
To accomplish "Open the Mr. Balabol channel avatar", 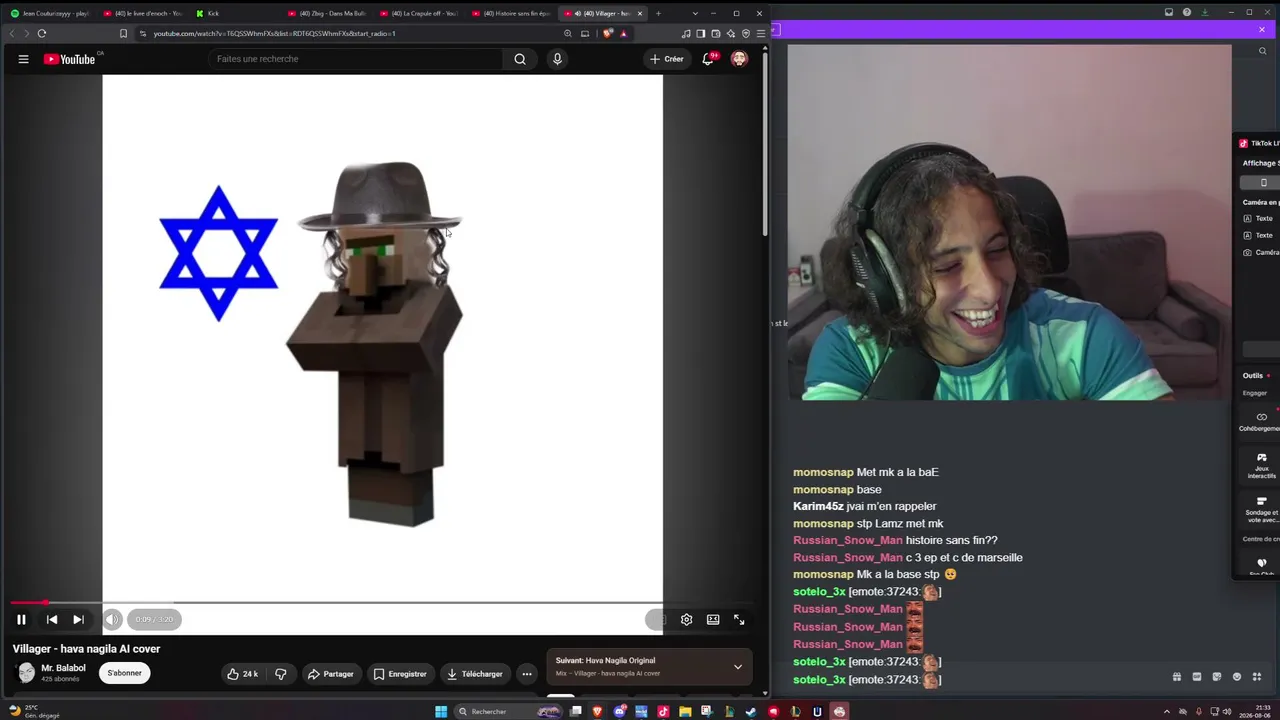I will tap(26, 673).
